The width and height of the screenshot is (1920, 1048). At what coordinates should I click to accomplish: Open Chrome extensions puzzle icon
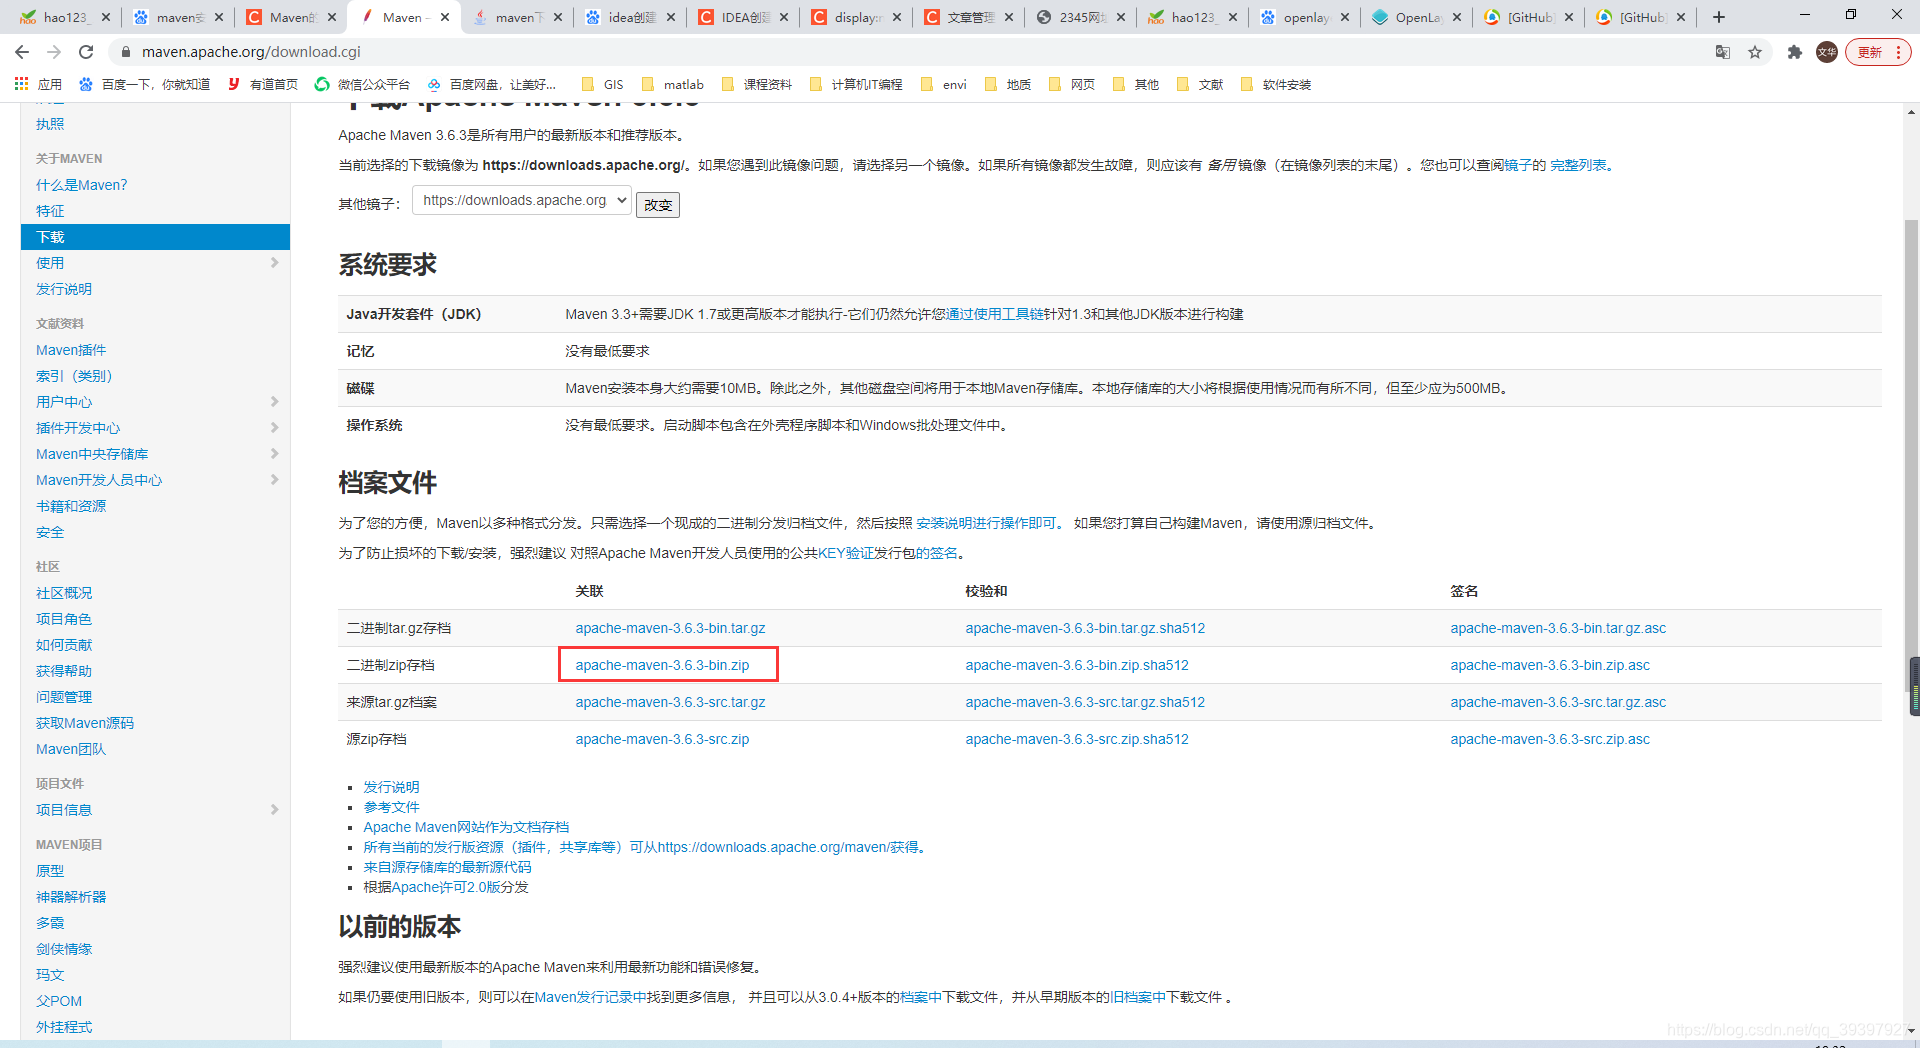pyautogui.click(x=1795, y=52)
